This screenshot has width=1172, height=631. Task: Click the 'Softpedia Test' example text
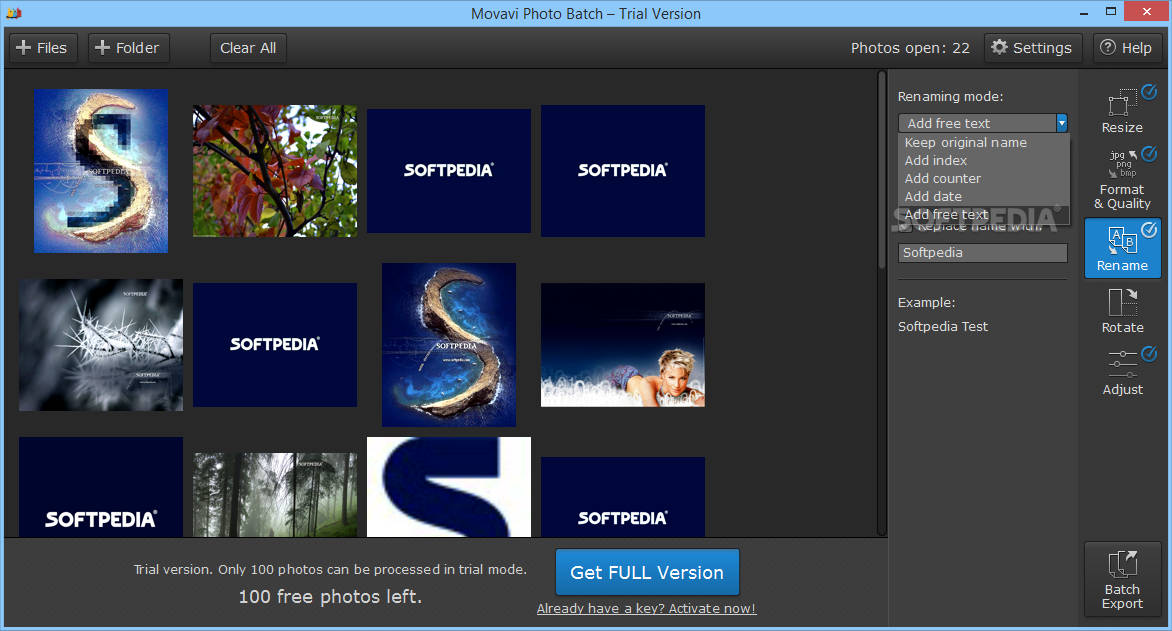[943, 327]
